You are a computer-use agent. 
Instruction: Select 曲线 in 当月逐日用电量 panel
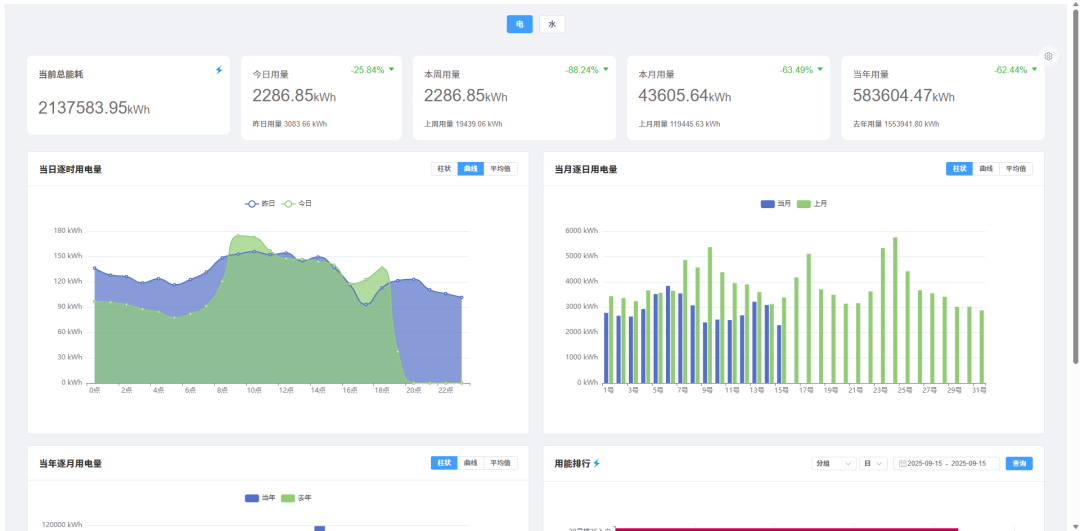tap(986, 169)
